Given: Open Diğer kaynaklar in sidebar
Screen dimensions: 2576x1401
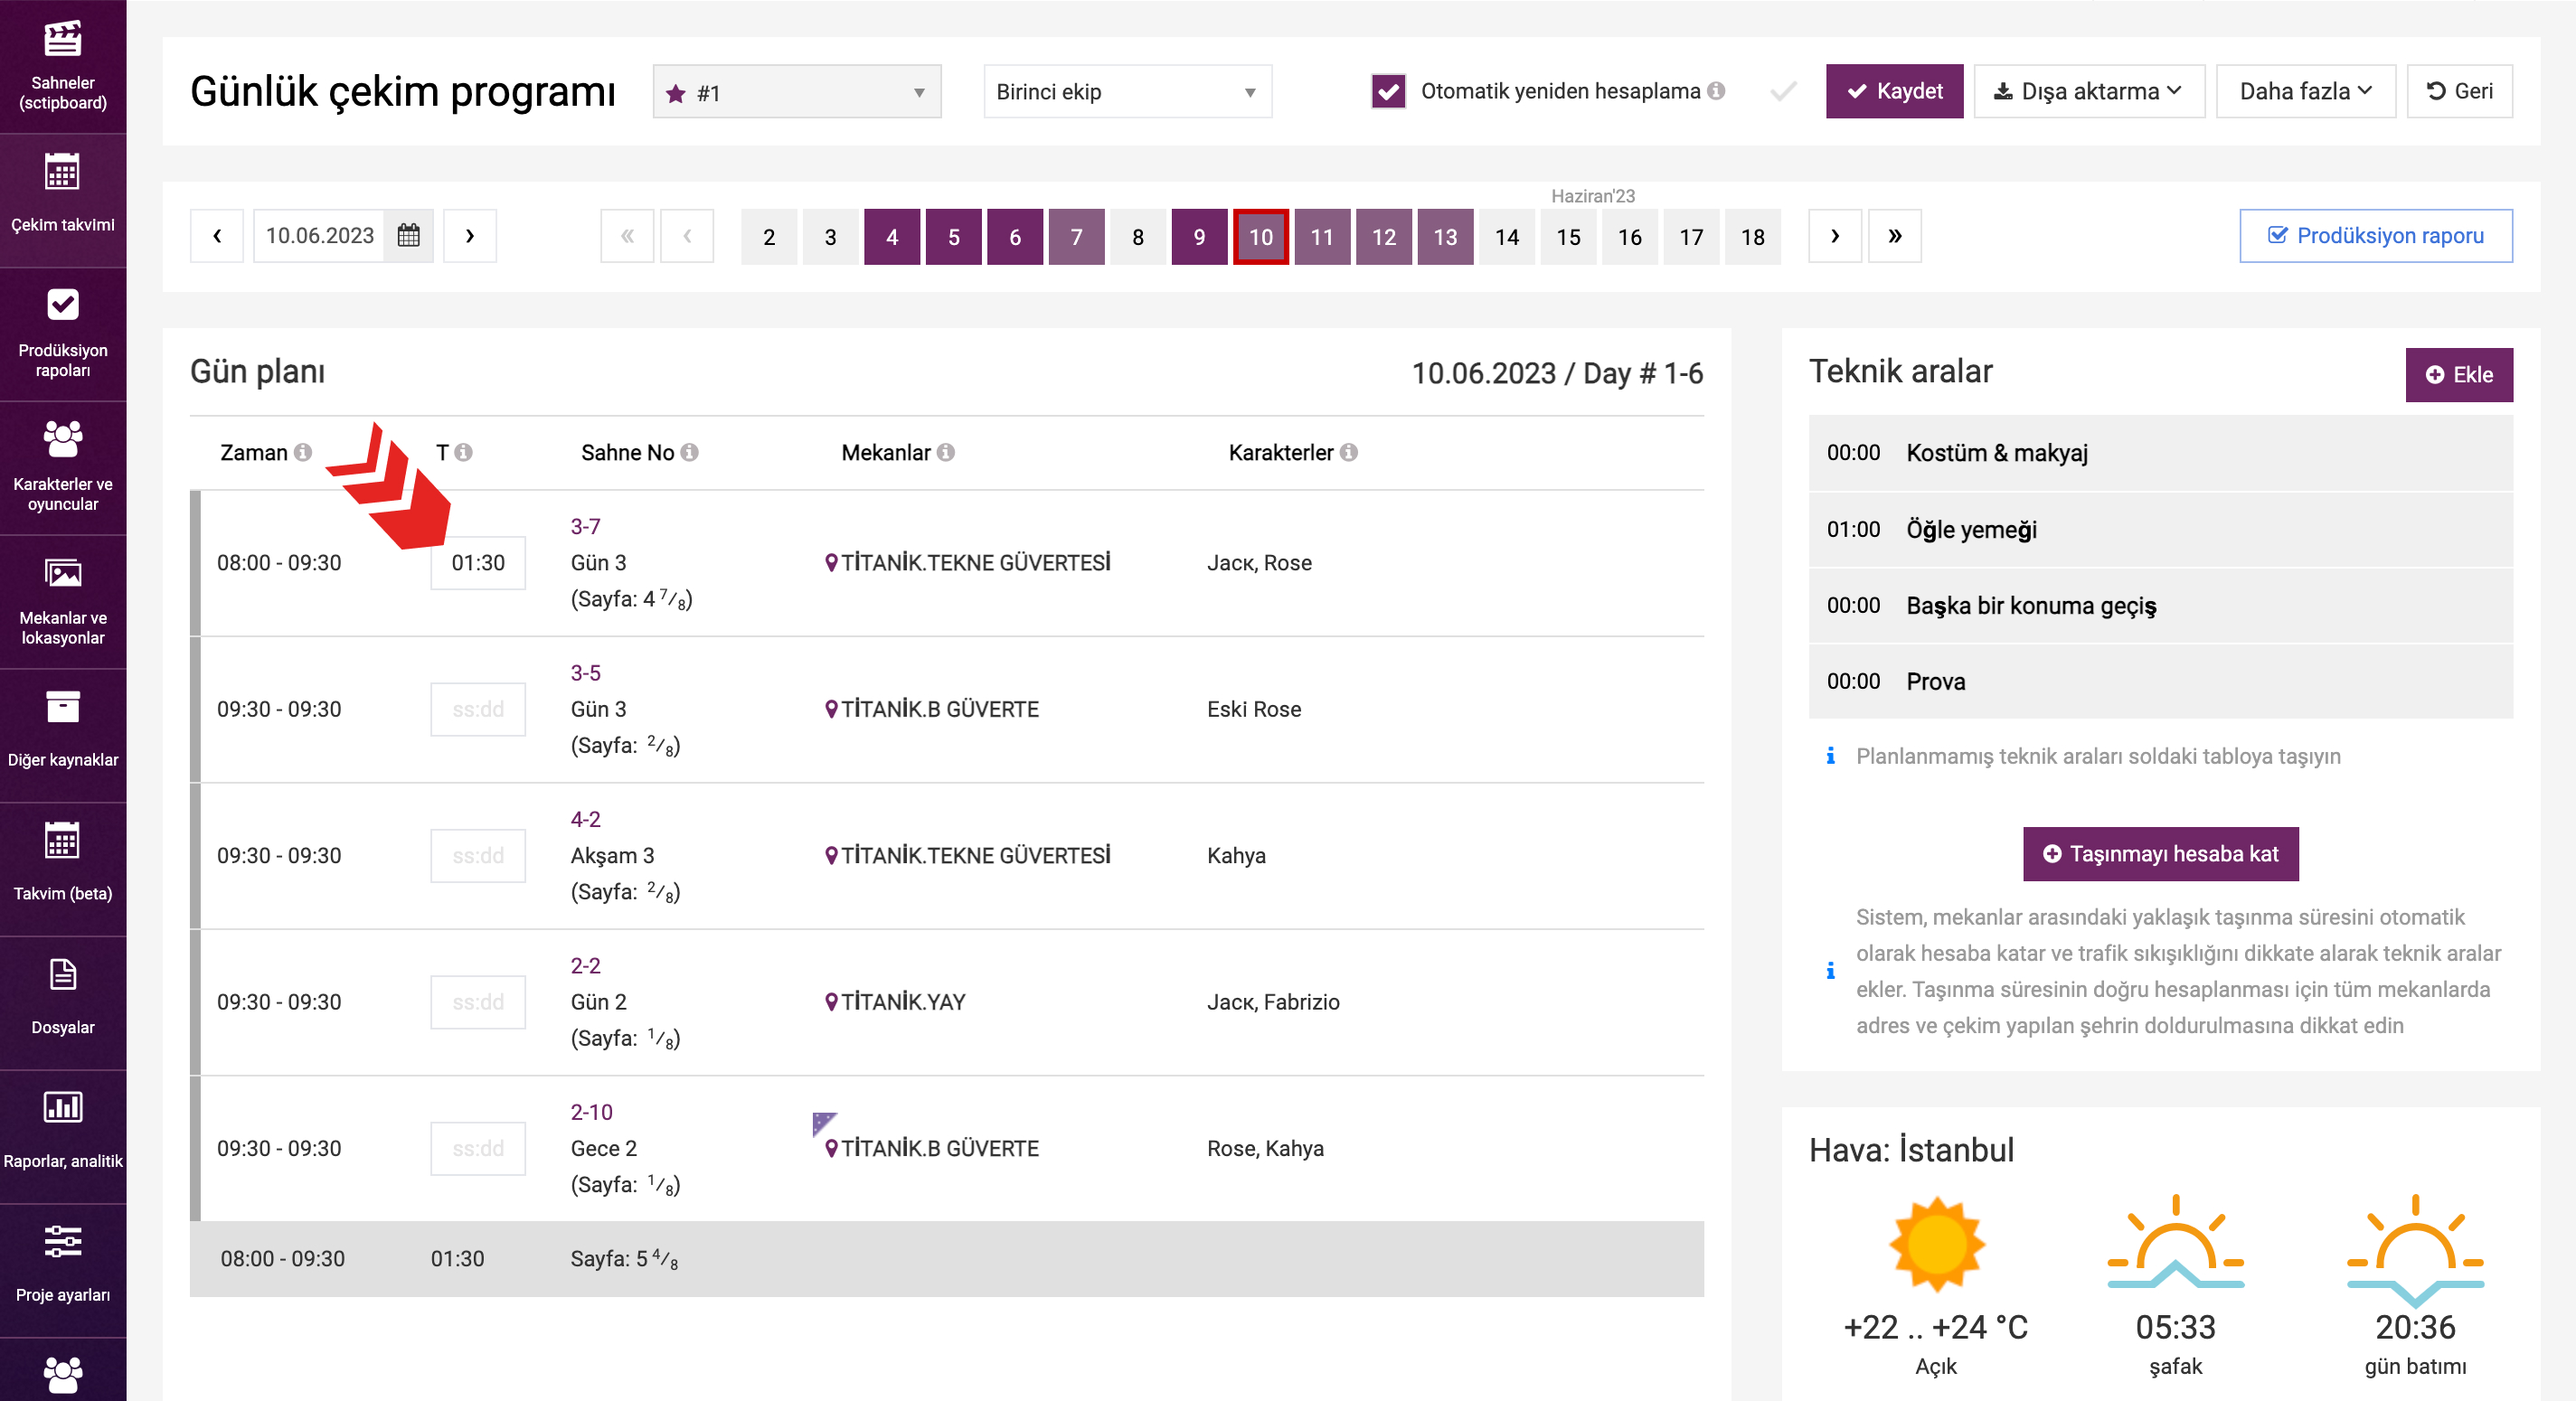Looking at the screenshot, I should pyautogui.click(x=63, y=735).
